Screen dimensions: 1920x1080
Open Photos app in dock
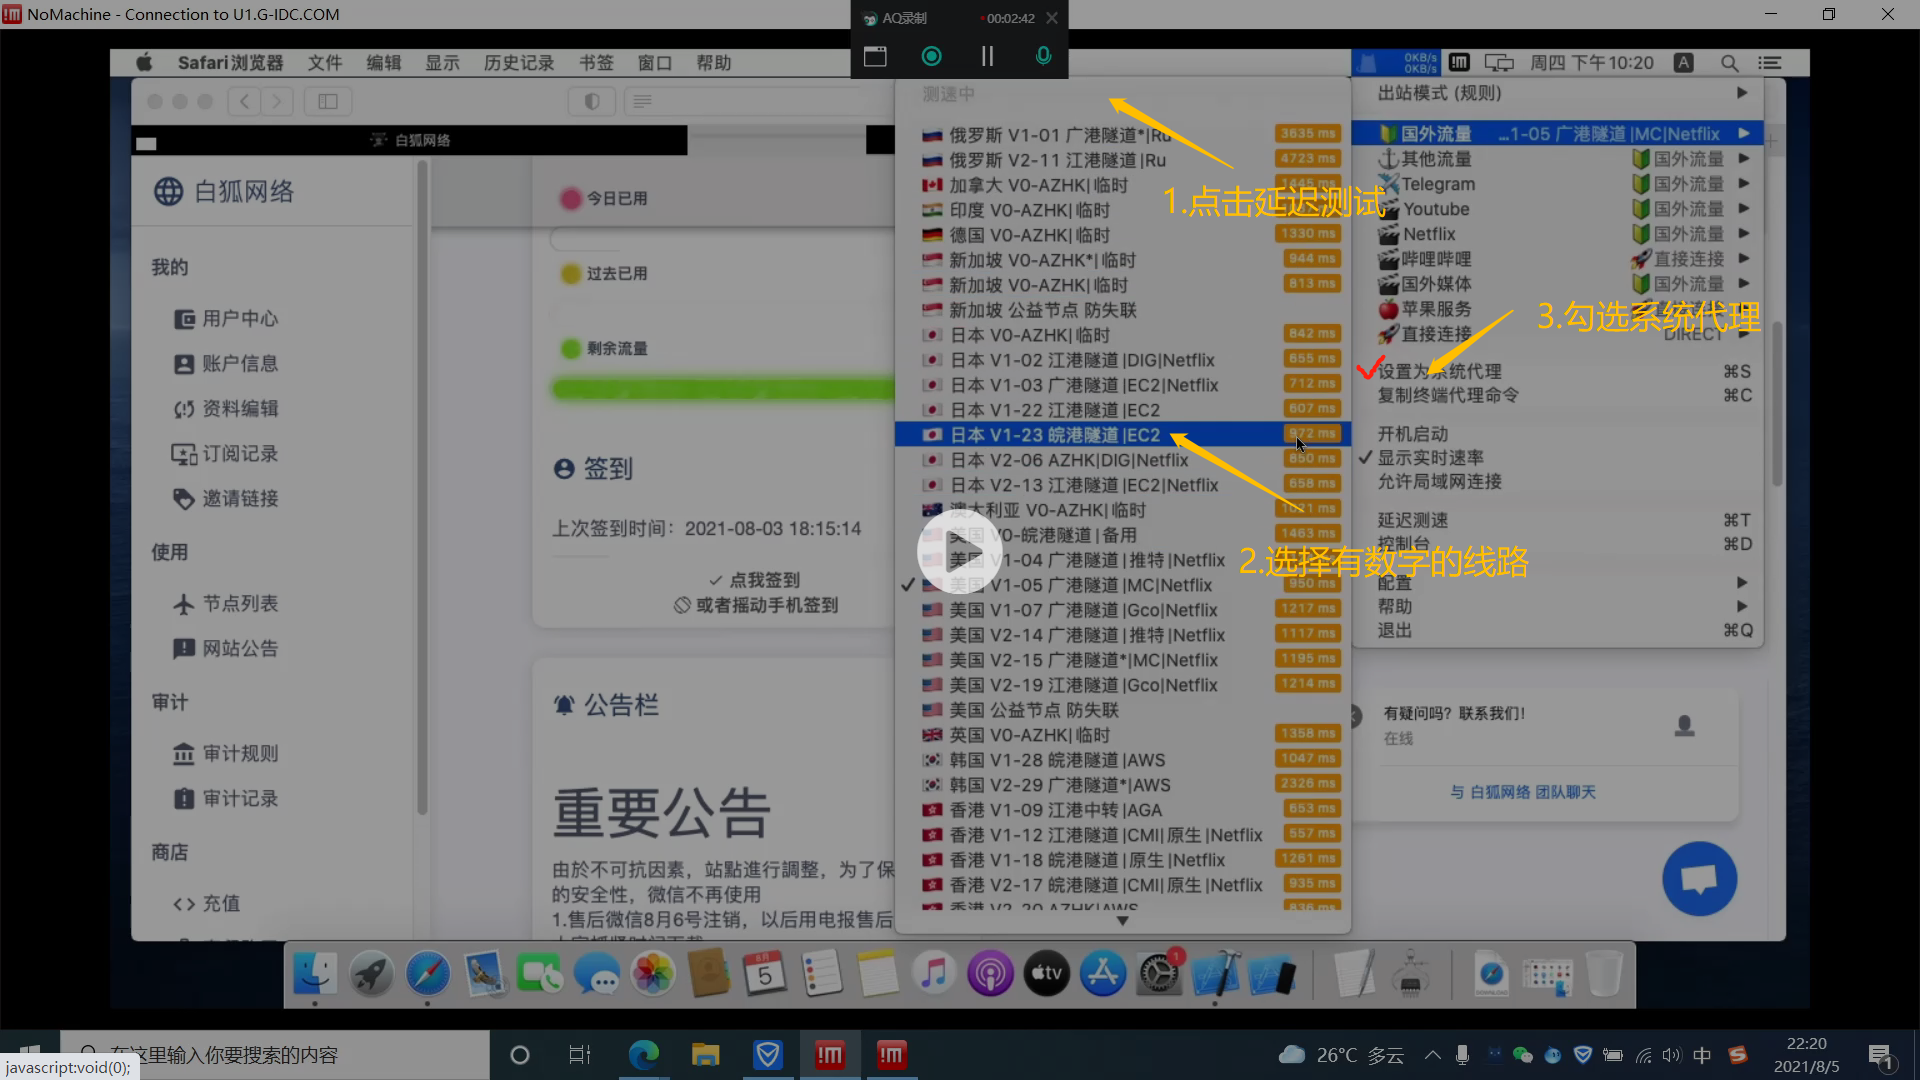[x=653, y=973]
